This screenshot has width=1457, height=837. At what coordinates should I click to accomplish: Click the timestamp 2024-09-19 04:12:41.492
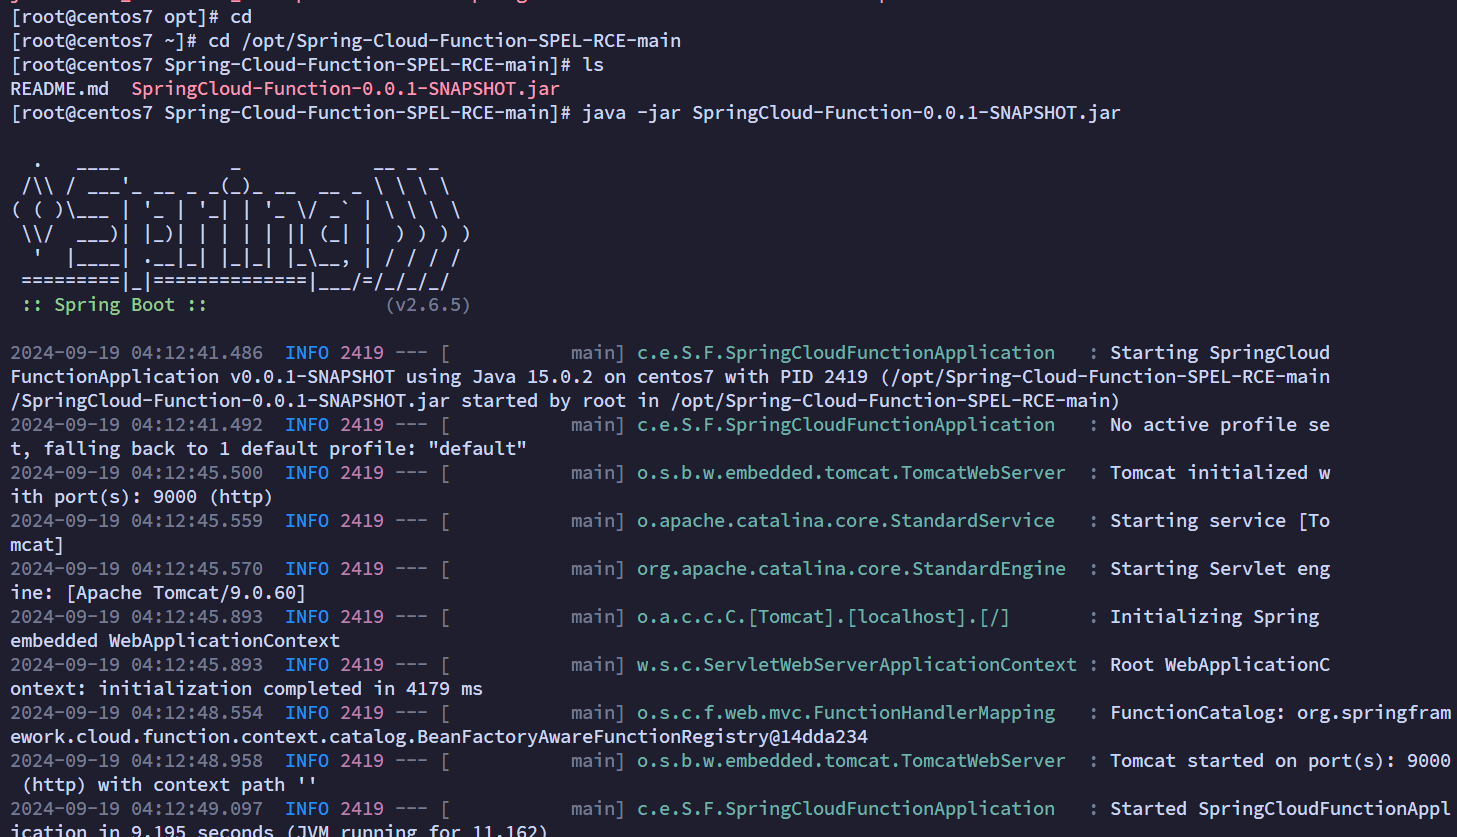click(x=137, y=424)
